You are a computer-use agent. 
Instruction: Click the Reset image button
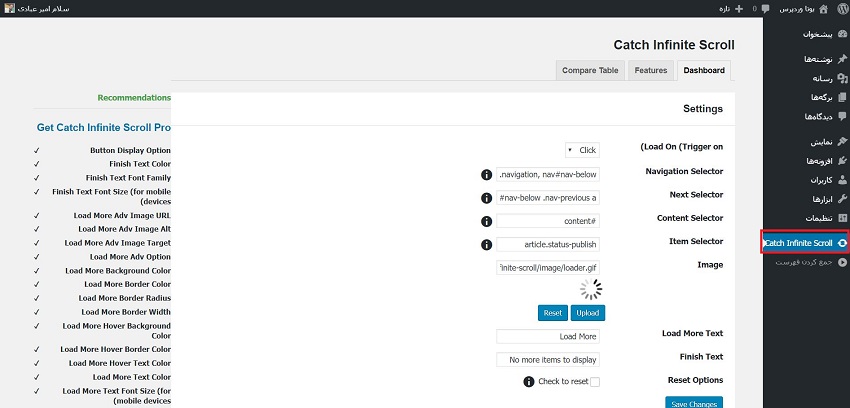point(553,313)
